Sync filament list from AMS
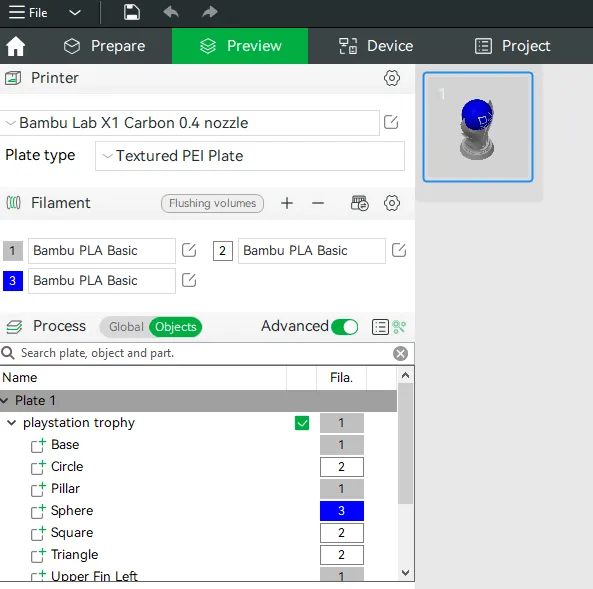Viewport: 593px width, 589px height. tap(360, 203)
